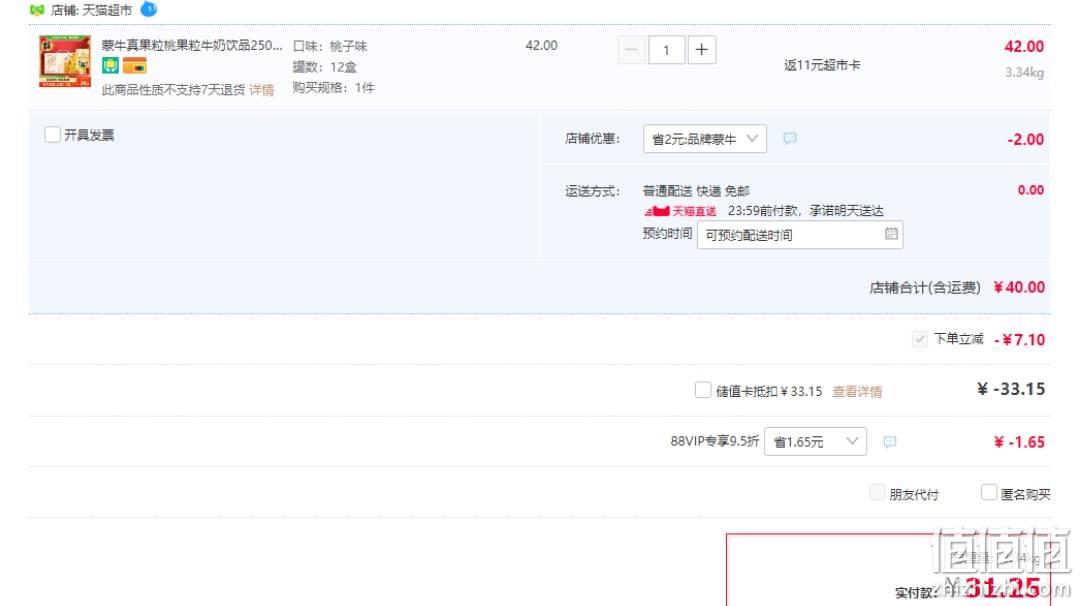The height and width of the screenshot is (606, 1080).
Task: Click the orange card icon under product title
Action: tap(135, 66)
